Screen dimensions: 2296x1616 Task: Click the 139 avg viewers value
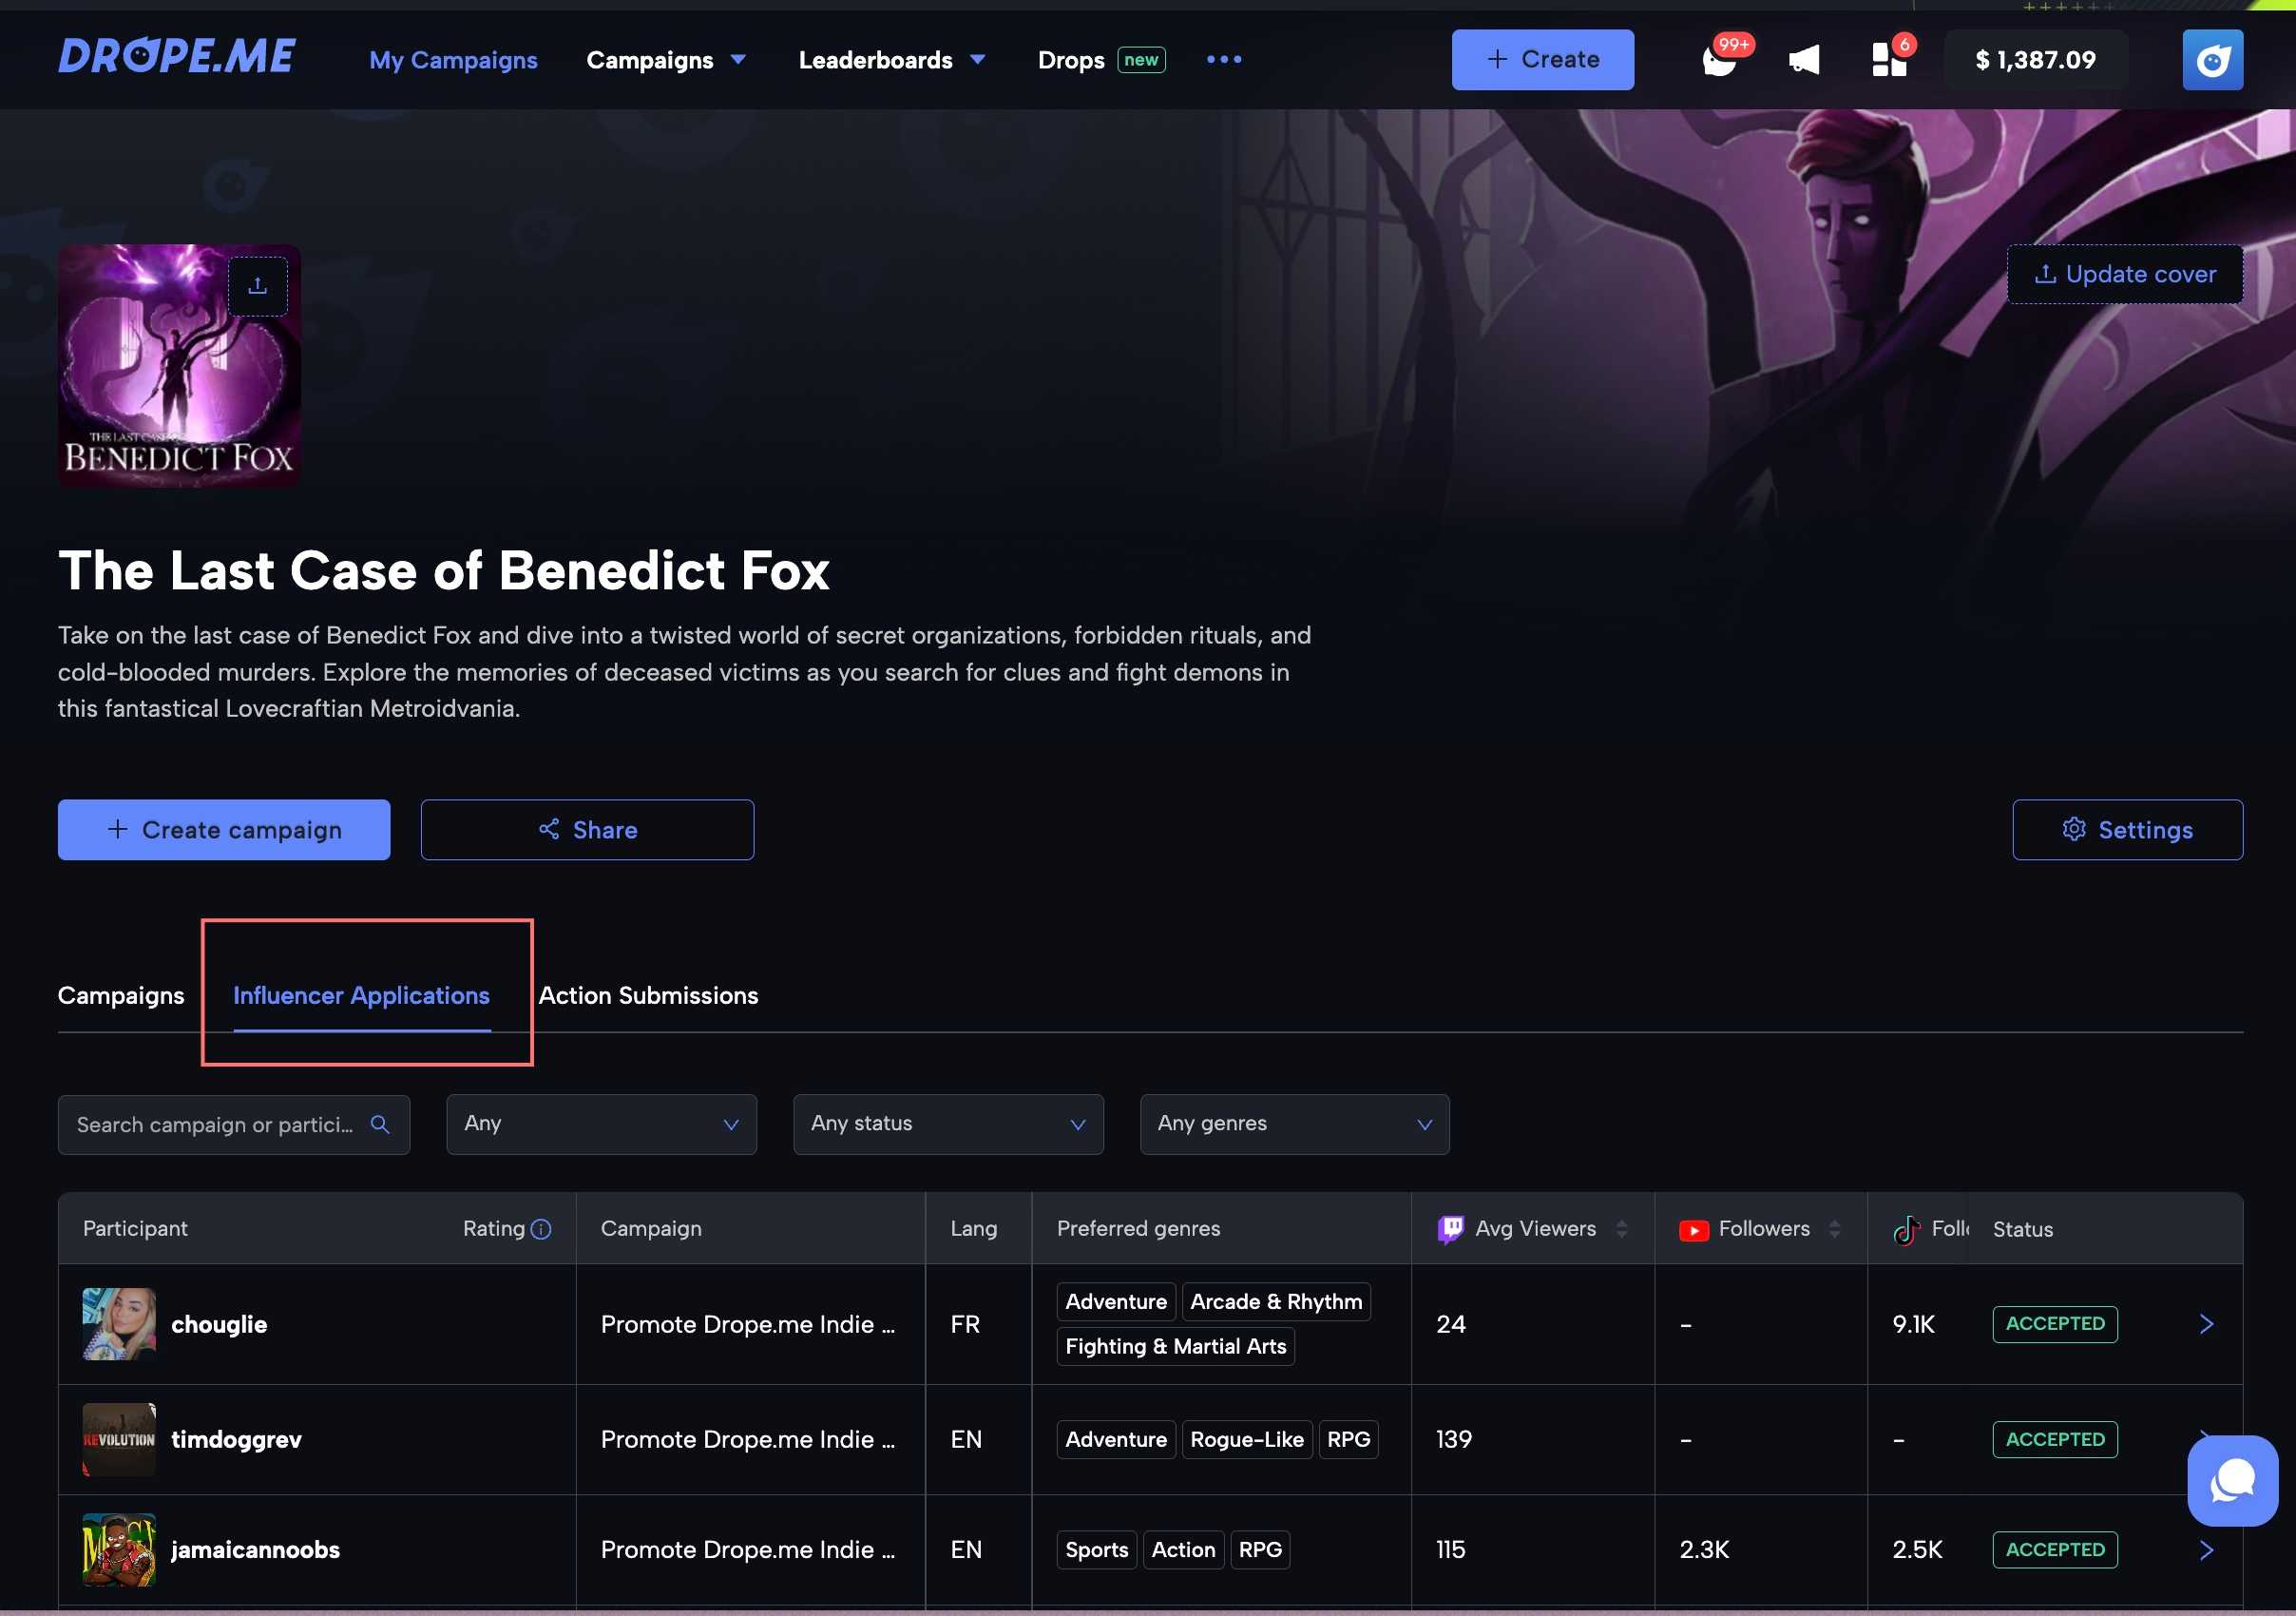point(1454,1439)
